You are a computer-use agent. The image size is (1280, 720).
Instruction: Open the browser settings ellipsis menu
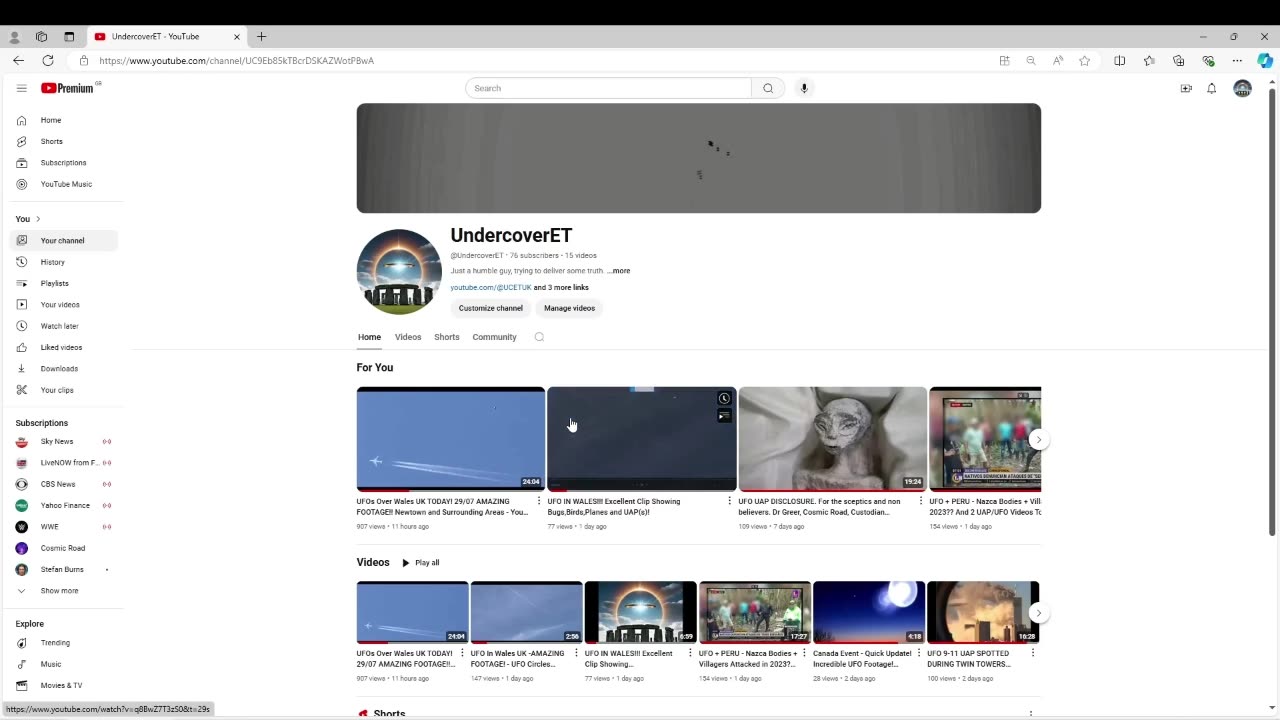click(1237, 60)
